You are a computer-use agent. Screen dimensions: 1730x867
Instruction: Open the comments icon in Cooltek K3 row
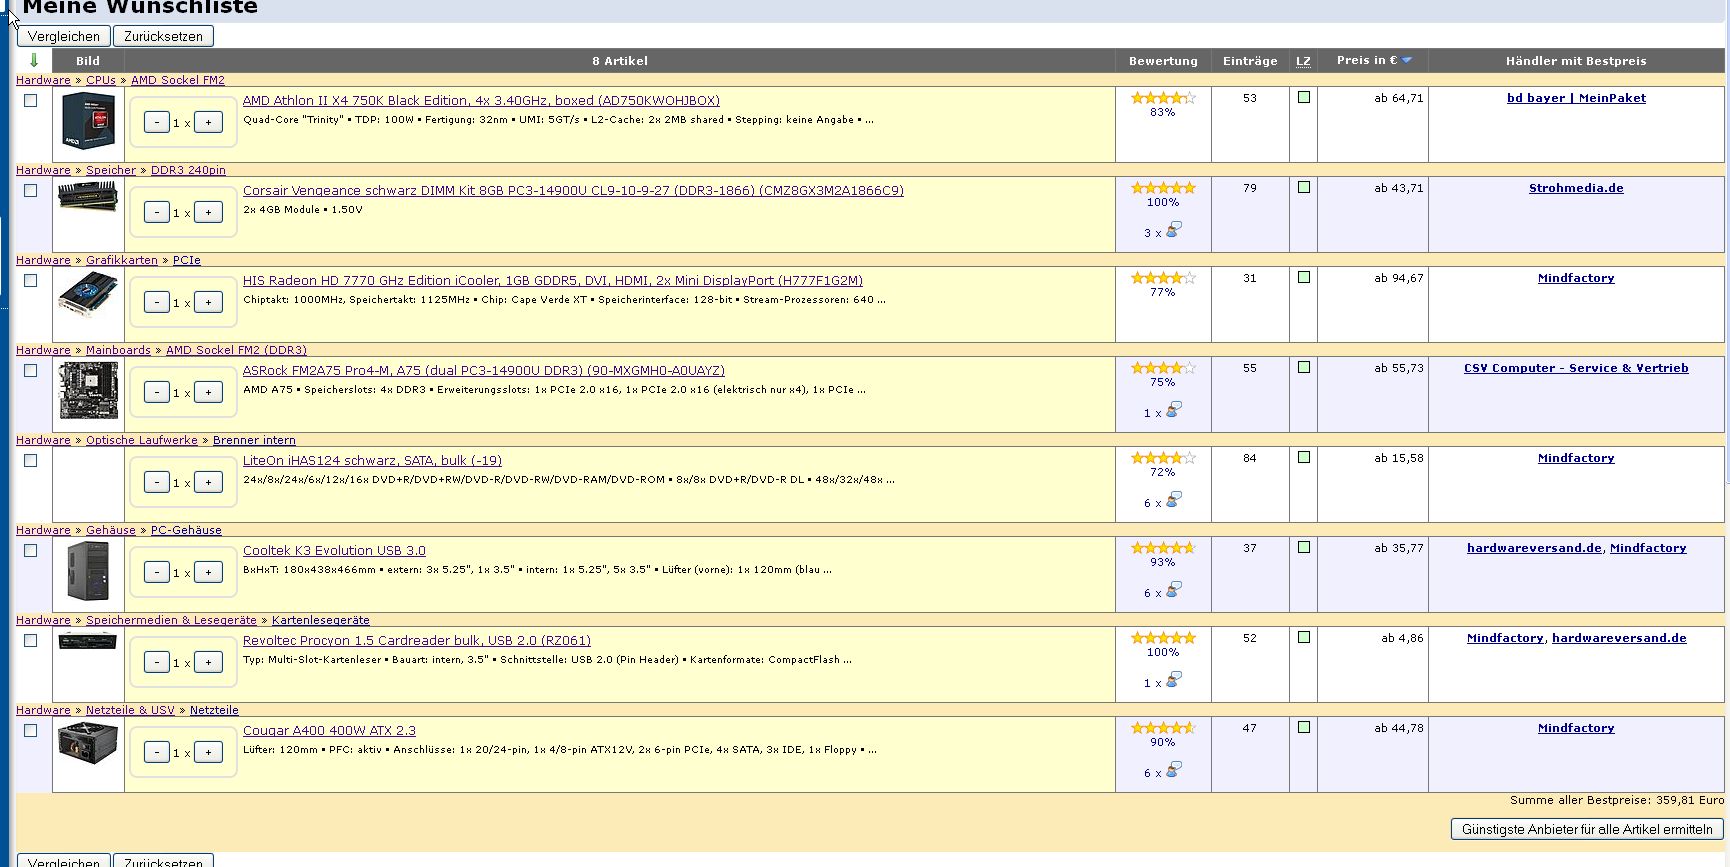point(1174,589)
